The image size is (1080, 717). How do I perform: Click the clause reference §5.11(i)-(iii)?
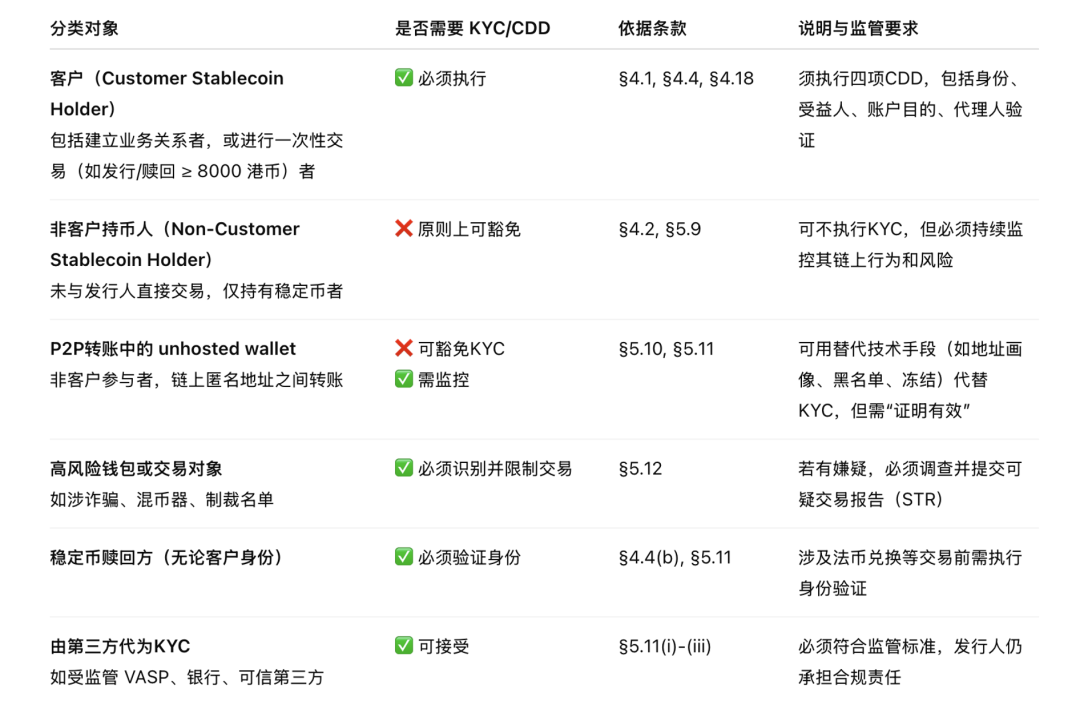tap(665, 646)
